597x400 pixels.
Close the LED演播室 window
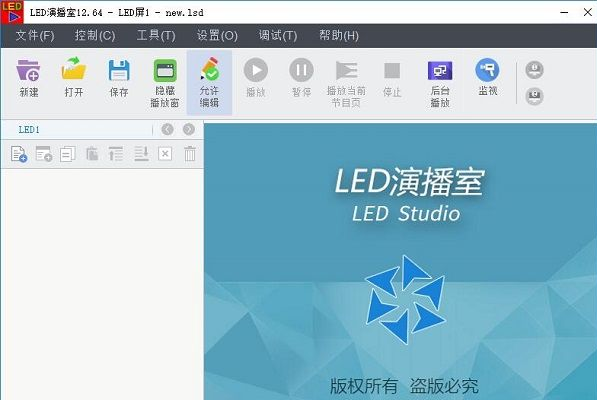(x=587, y=12)
